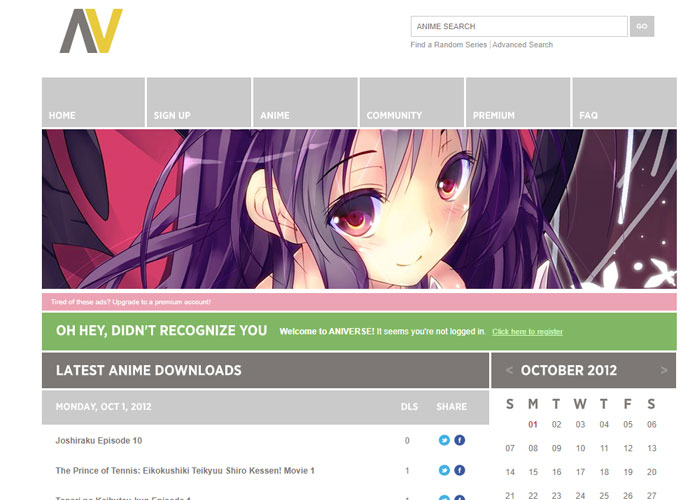Share Joshiraku Episode 10 on Twitter
Image resolution: width=700 pixels, height=500 pixels.
[444, 440]
